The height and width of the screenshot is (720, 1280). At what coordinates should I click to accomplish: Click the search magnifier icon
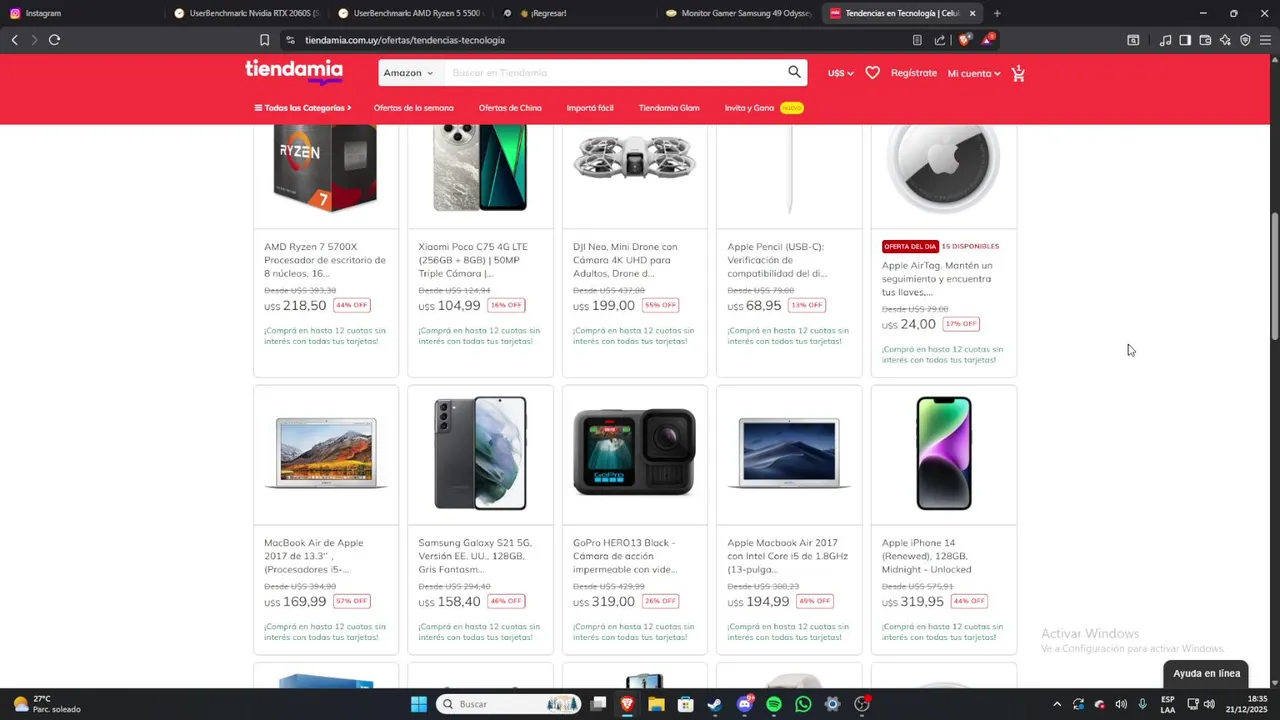(x=794, y=72)
